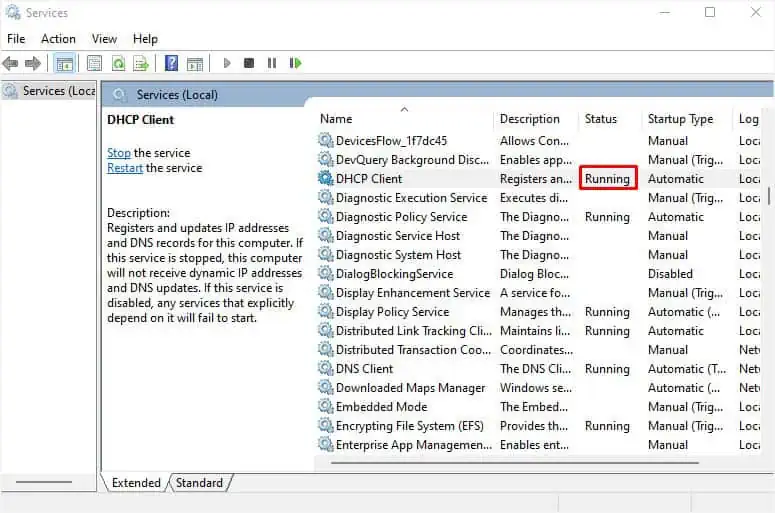Click the Start Service play icon

pos(227,63)
